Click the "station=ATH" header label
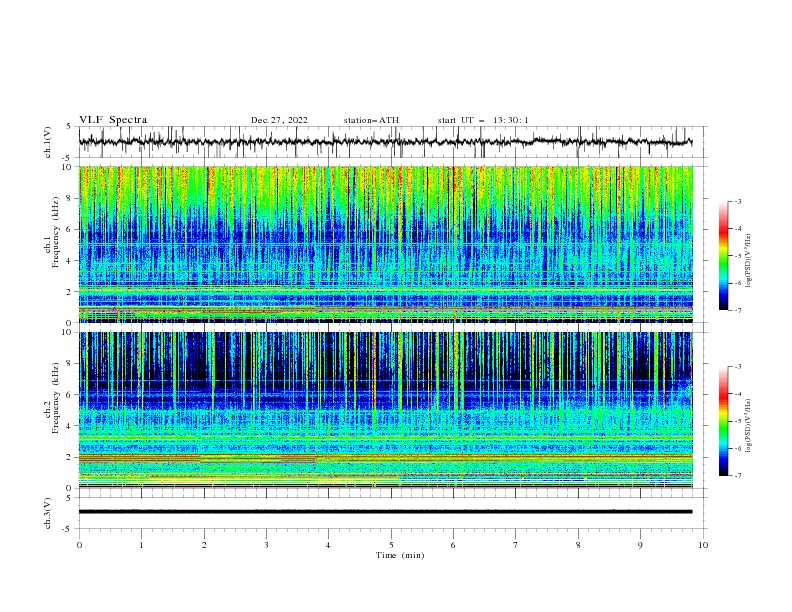Image resolution: width=792 pixels, height=612 pixels. pos(371,120)
